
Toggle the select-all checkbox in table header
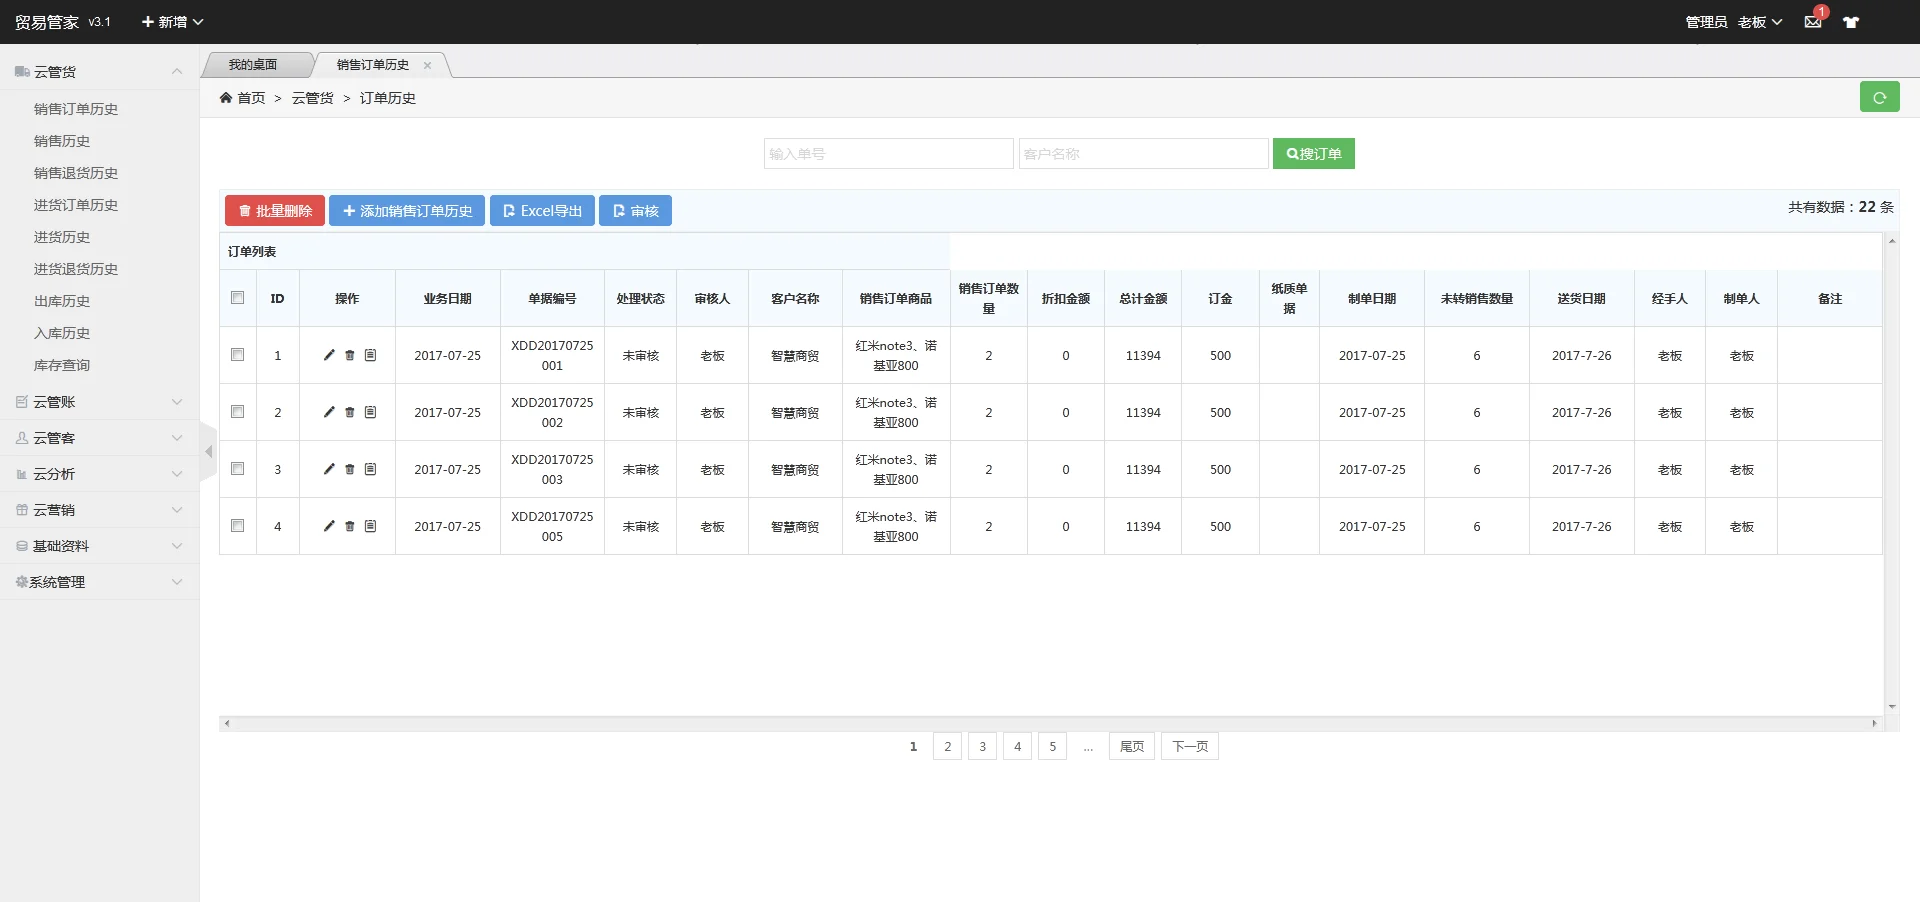pos(237,297)
